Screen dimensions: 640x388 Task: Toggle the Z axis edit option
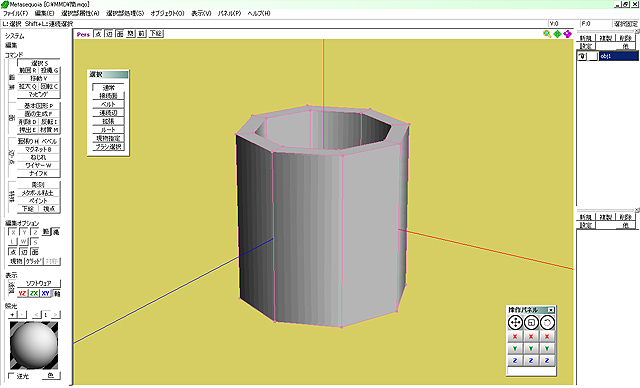[35, 232]
